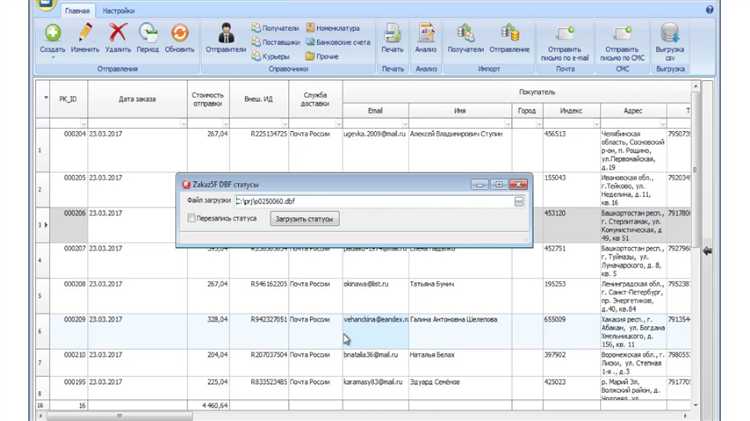
Task: Select the Главная ribbon tab
Action: [x=76, y=9]
